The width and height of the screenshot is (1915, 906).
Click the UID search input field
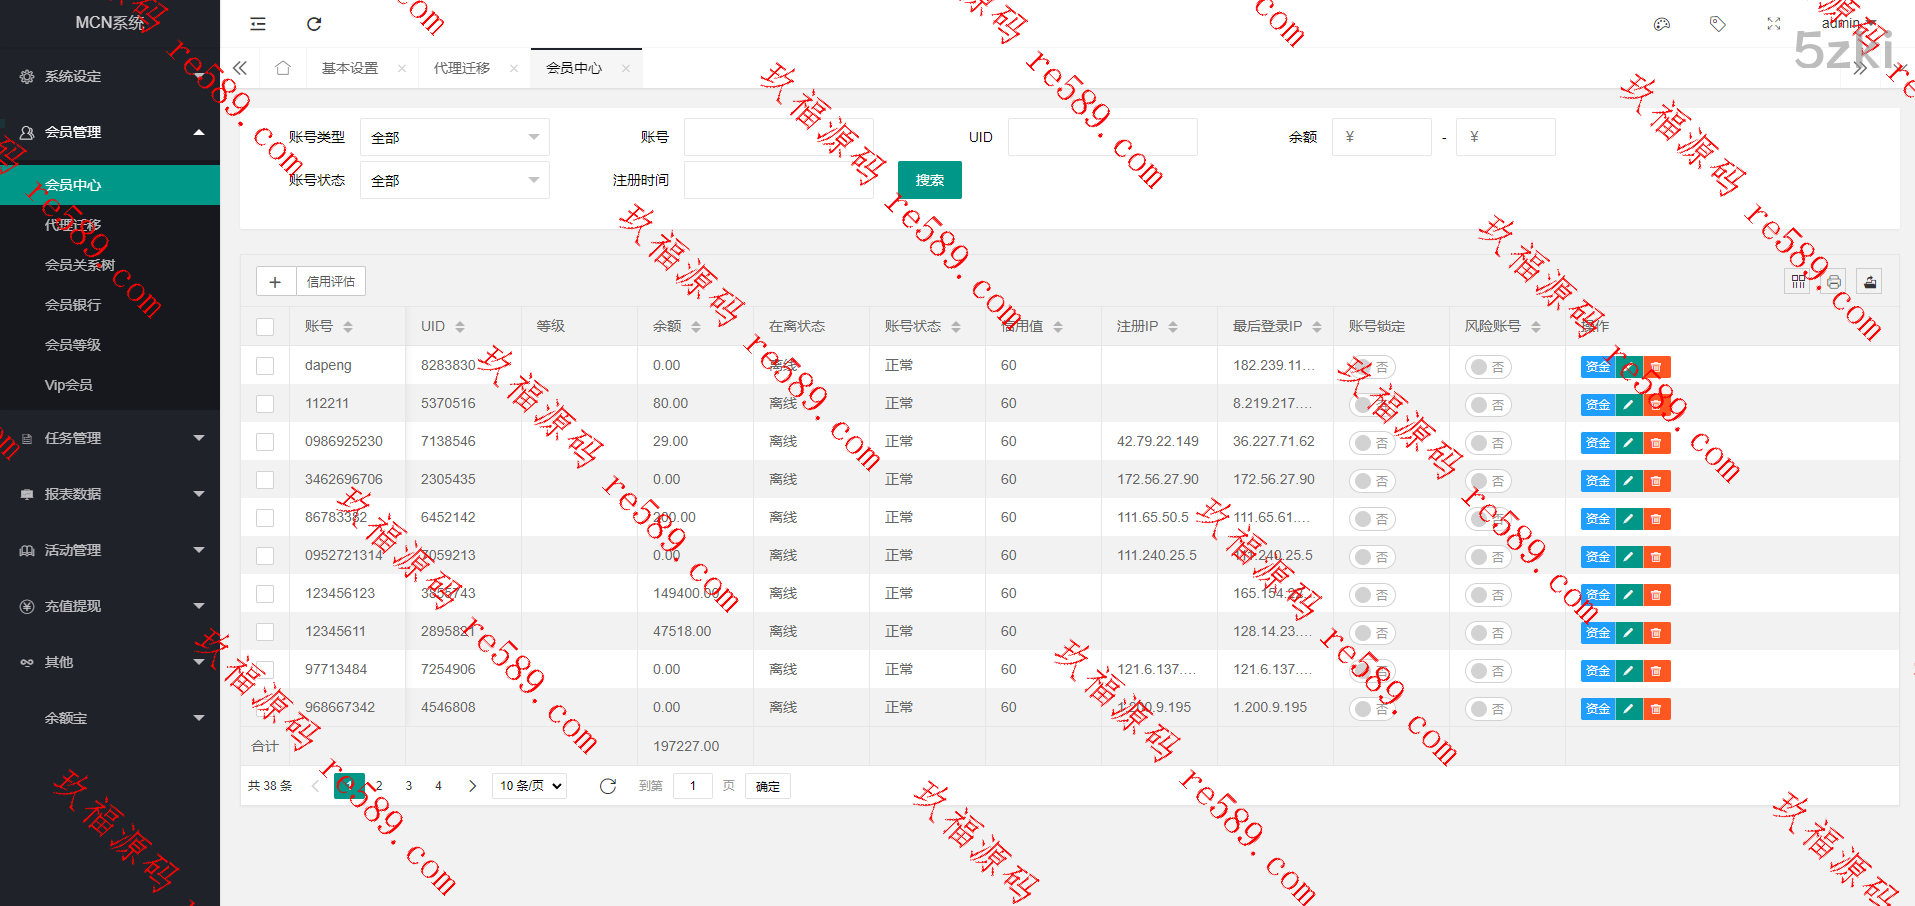tap(1102, 137)
